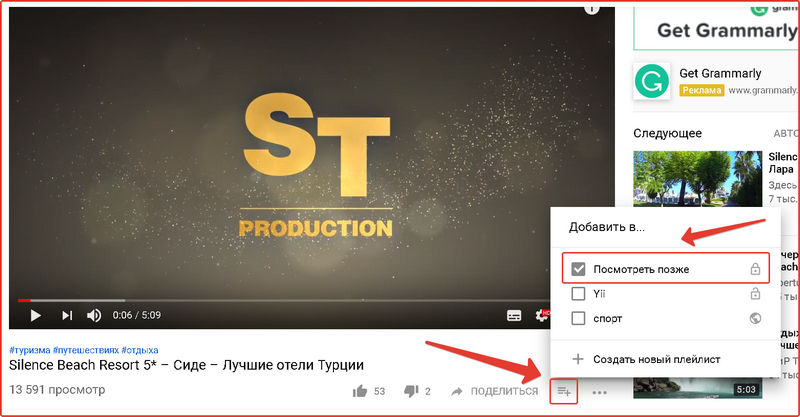Click the Реклама ad label
800x417 pixels.
pos(702,90)
